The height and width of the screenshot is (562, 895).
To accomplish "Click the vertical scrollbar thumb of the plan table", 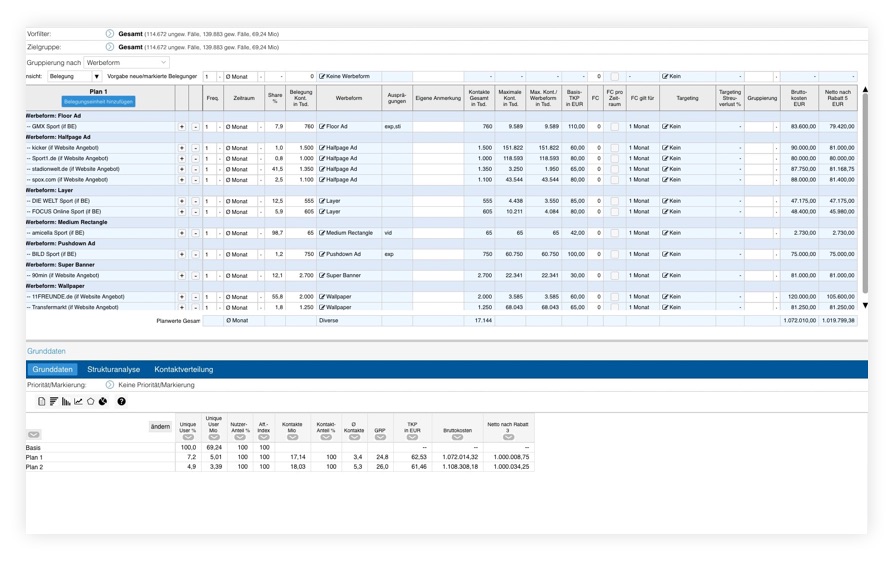I will 865,193.
